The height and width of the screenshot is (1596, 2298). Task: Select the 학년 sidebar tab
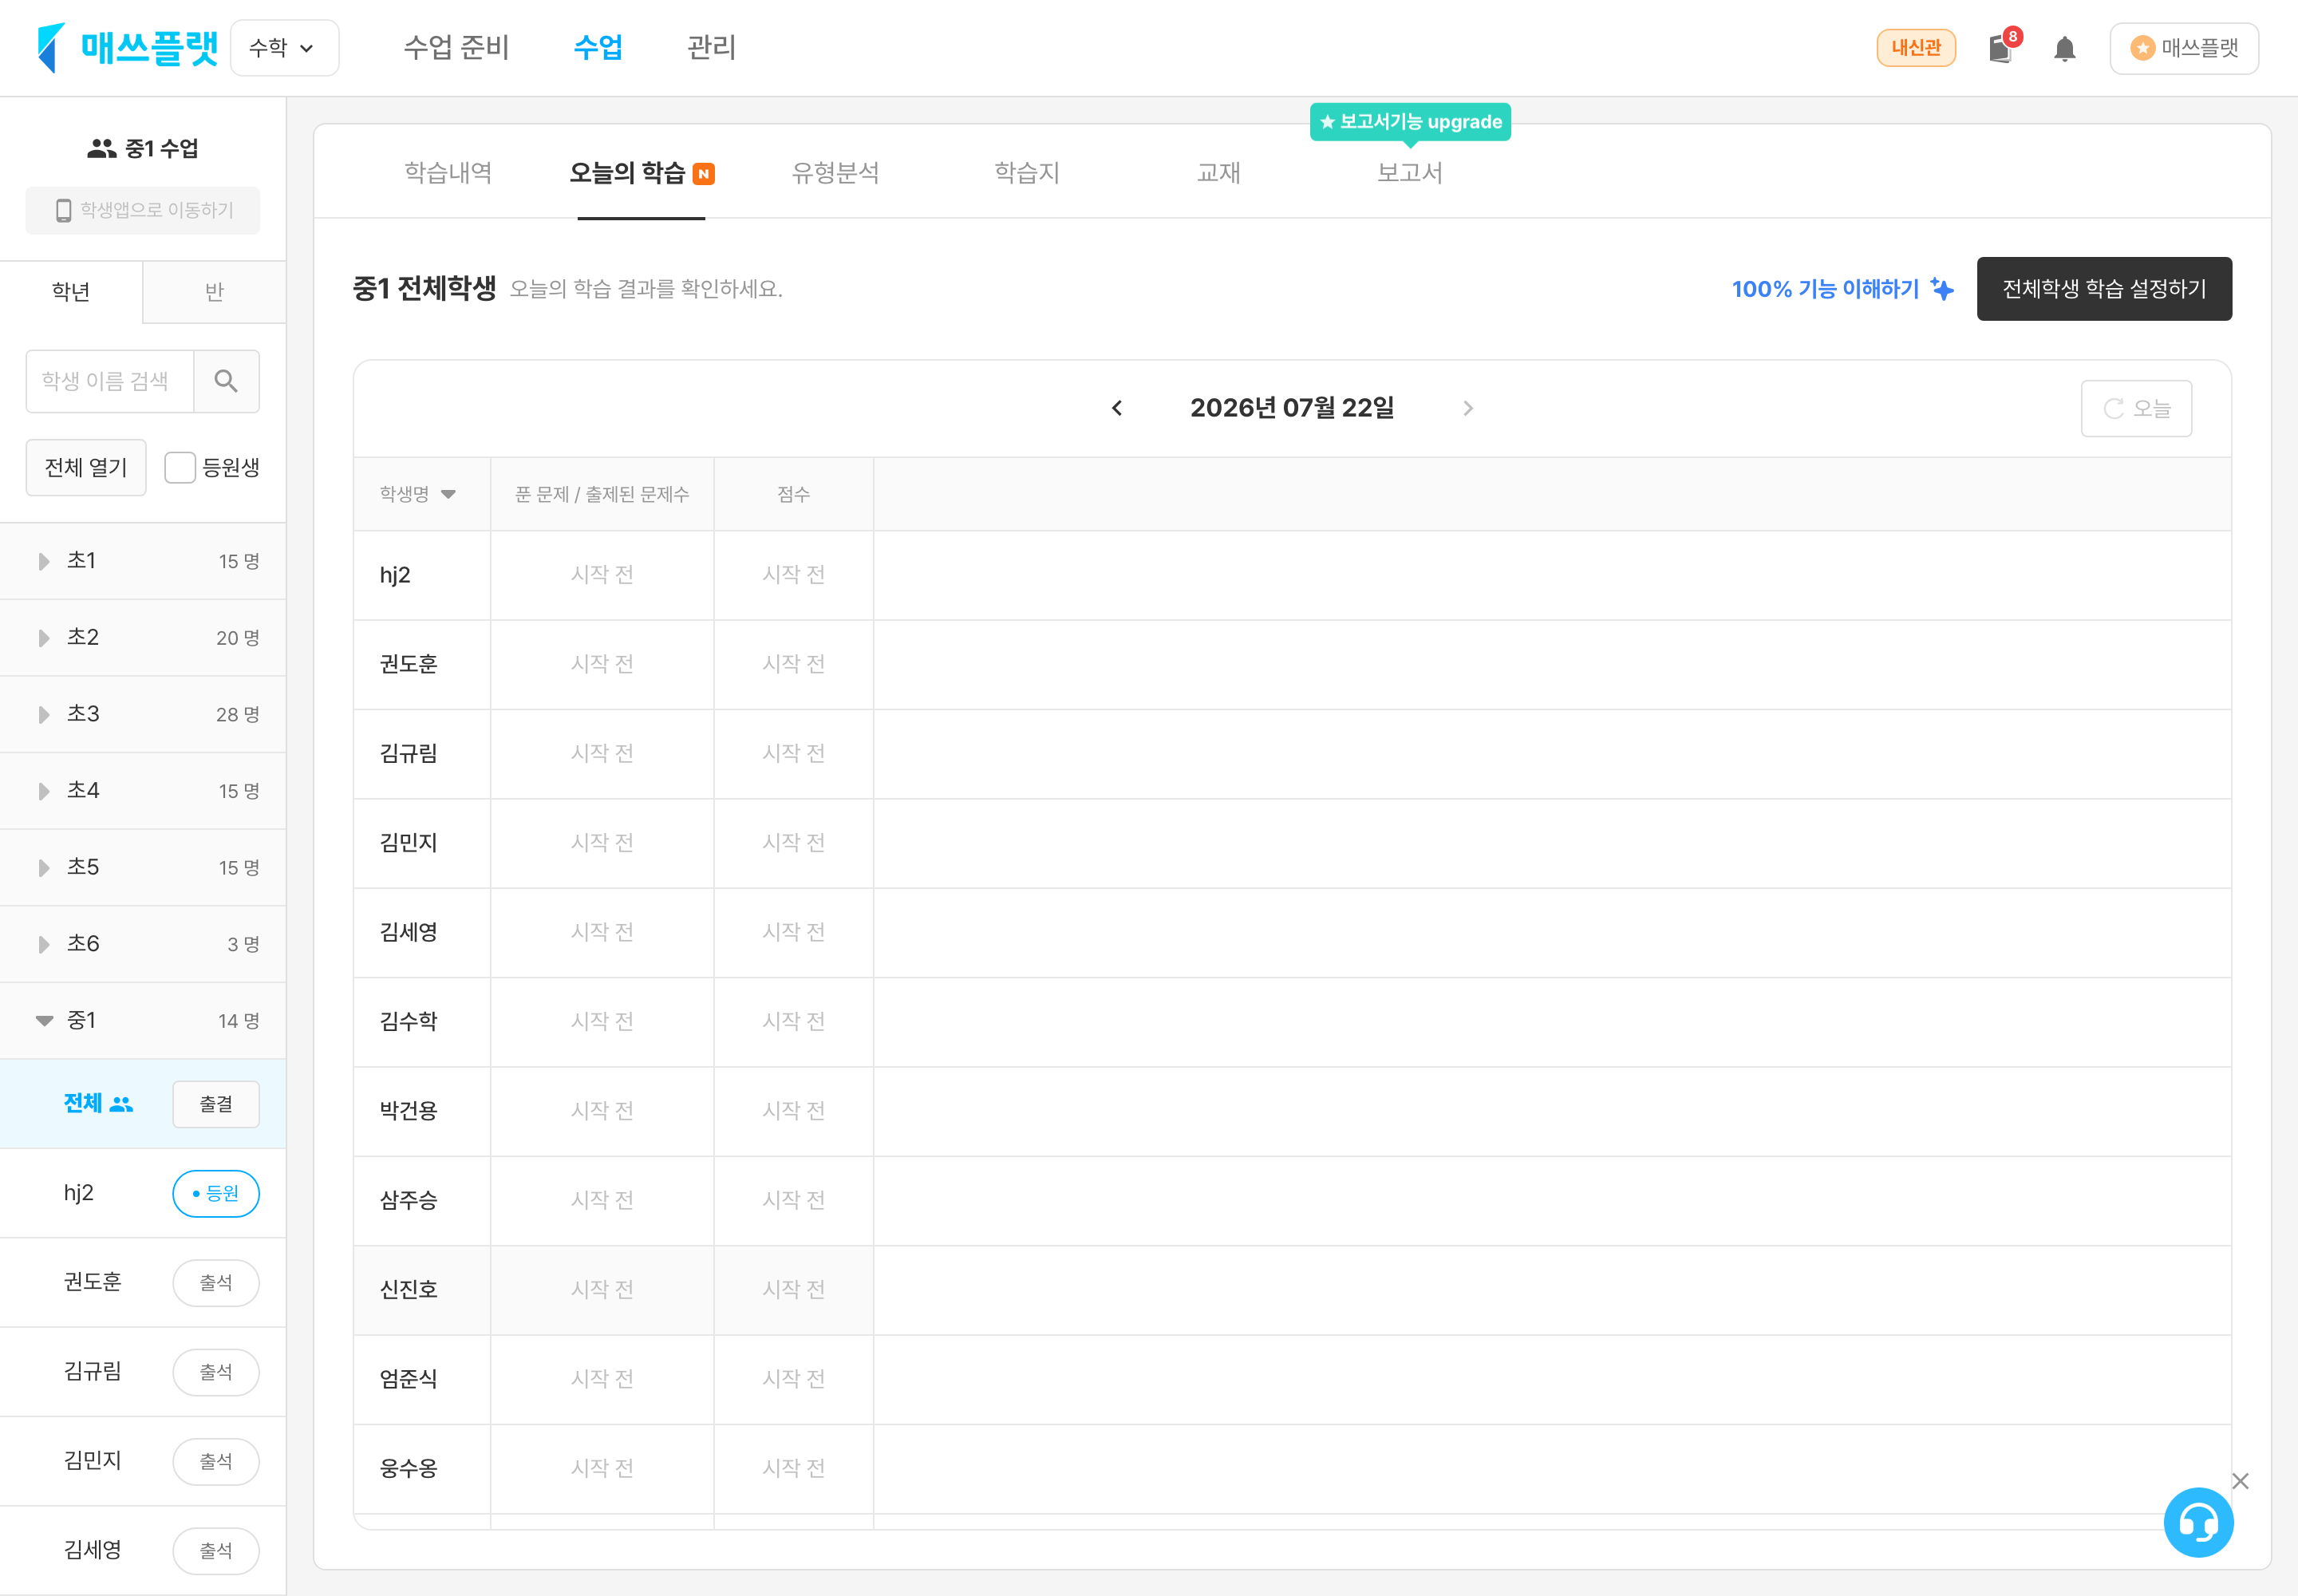[71, 292]
